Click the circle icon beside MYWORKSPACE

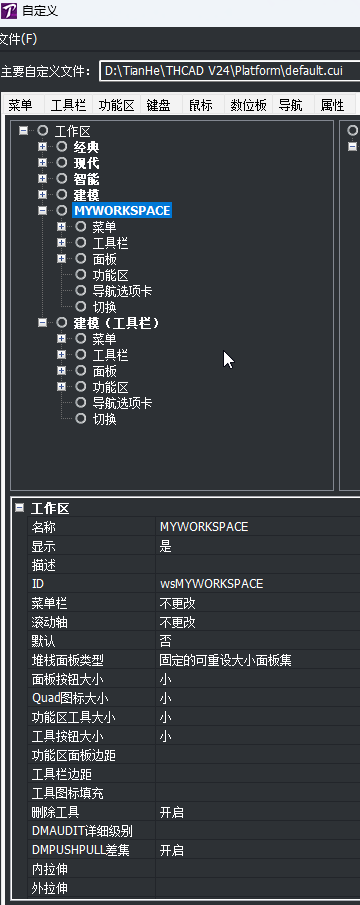point(62,211)
